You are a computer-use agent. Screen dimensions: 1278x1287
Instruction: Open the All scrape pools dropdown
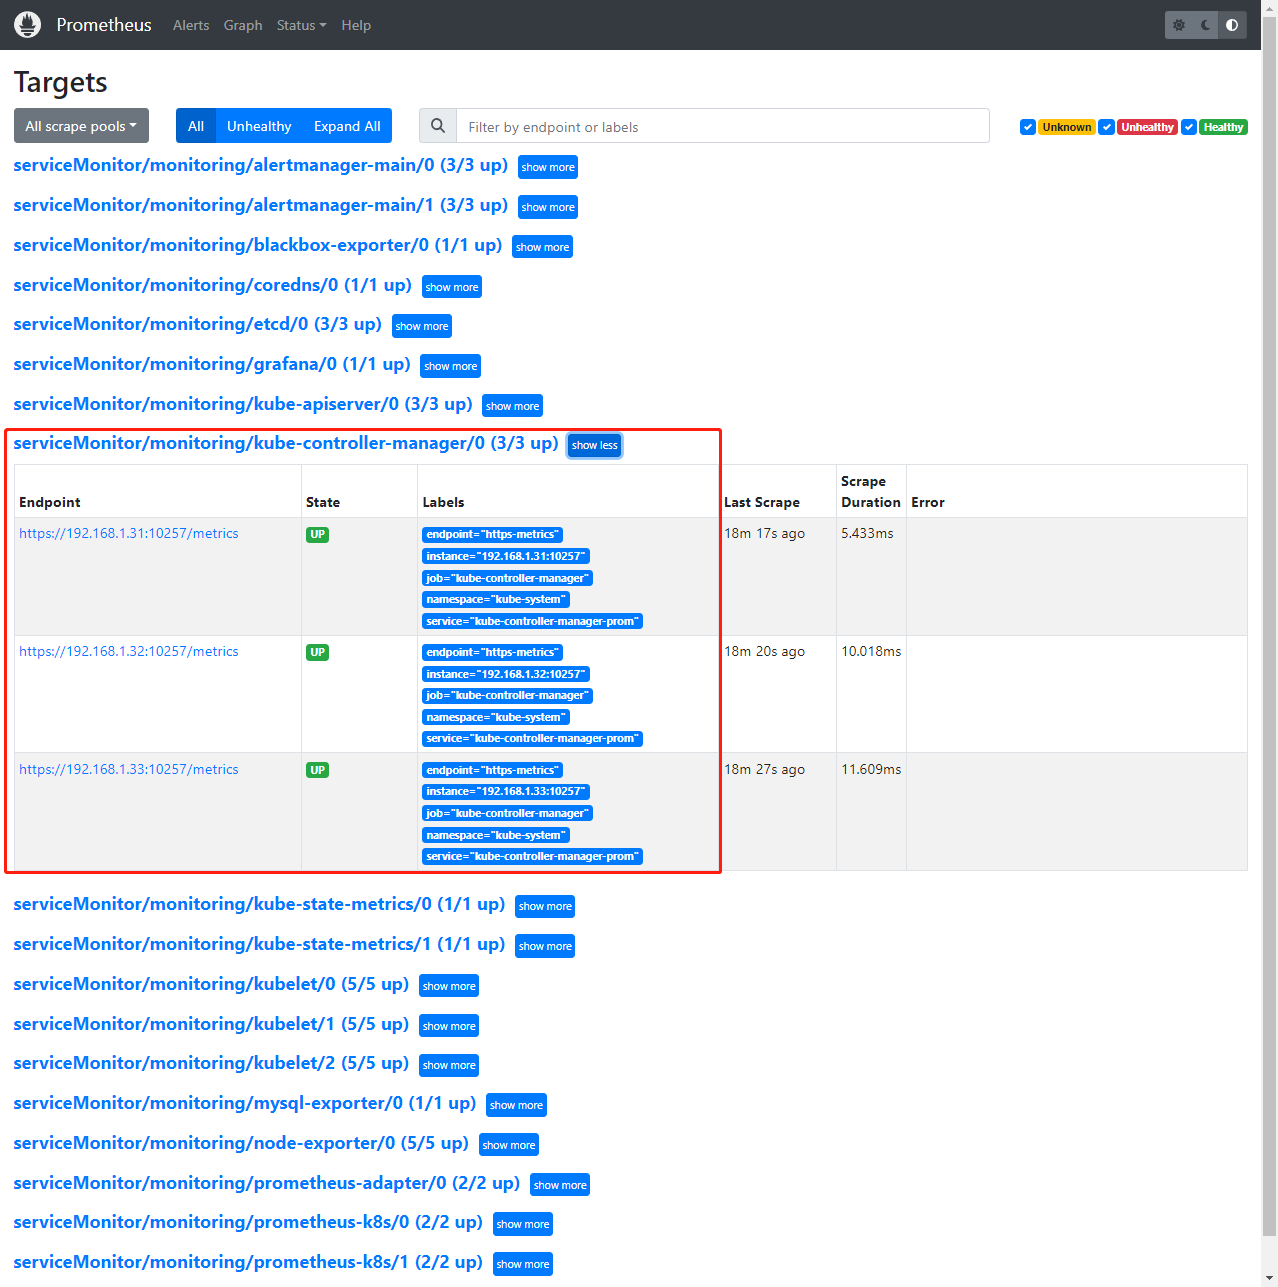tap(81, 126)
